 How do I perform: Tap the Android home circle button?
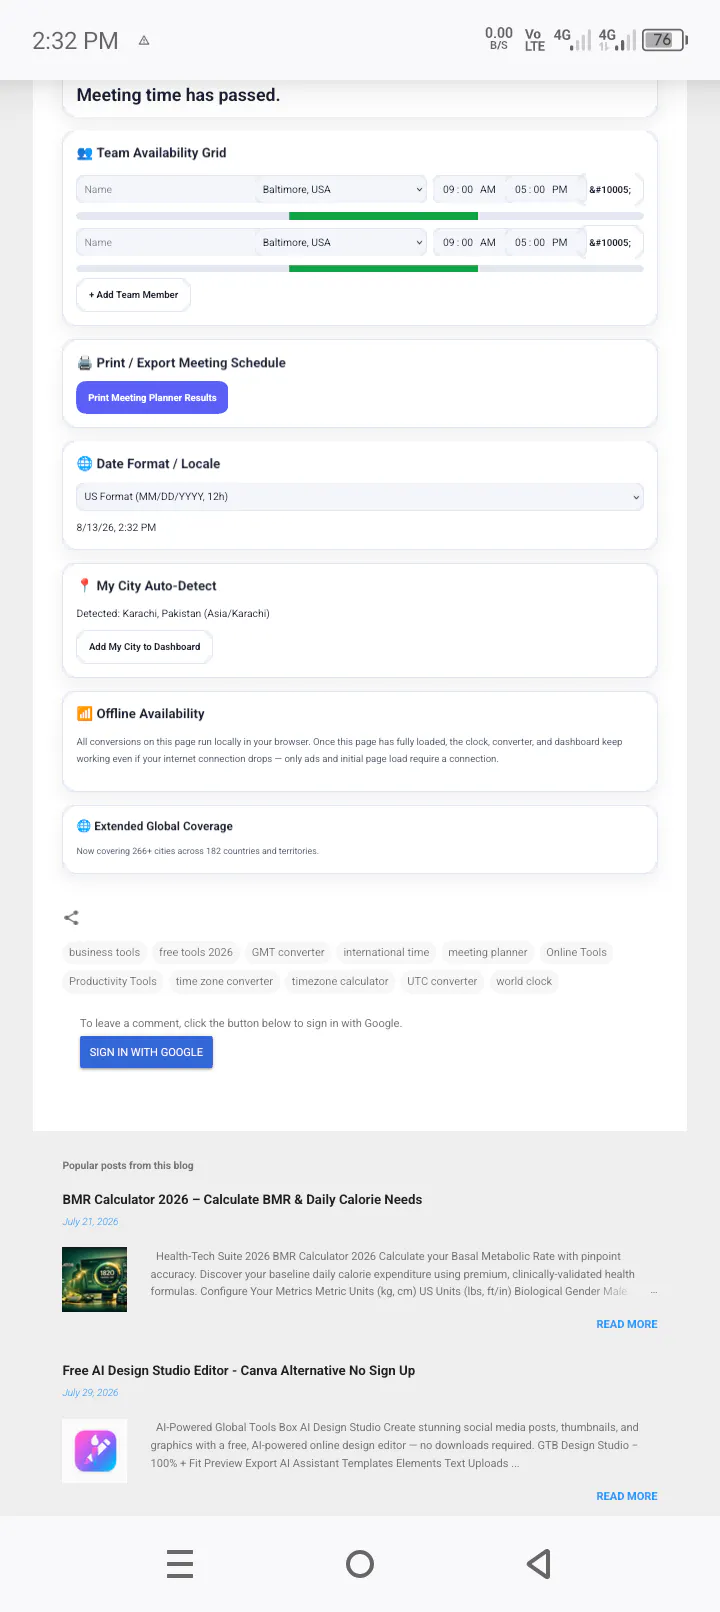(360, 1563)
